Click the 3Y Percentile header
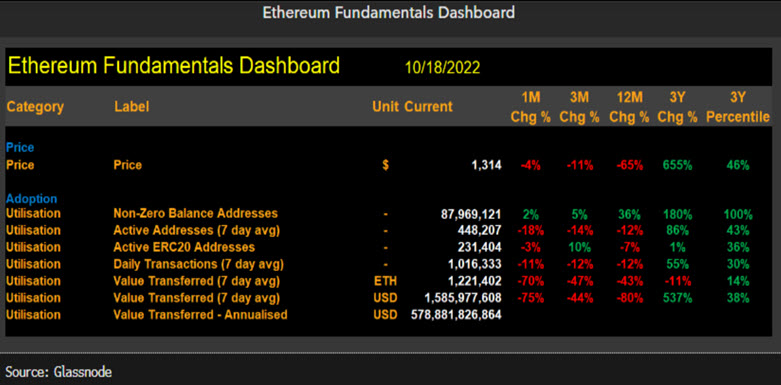 tap(738, 107)
